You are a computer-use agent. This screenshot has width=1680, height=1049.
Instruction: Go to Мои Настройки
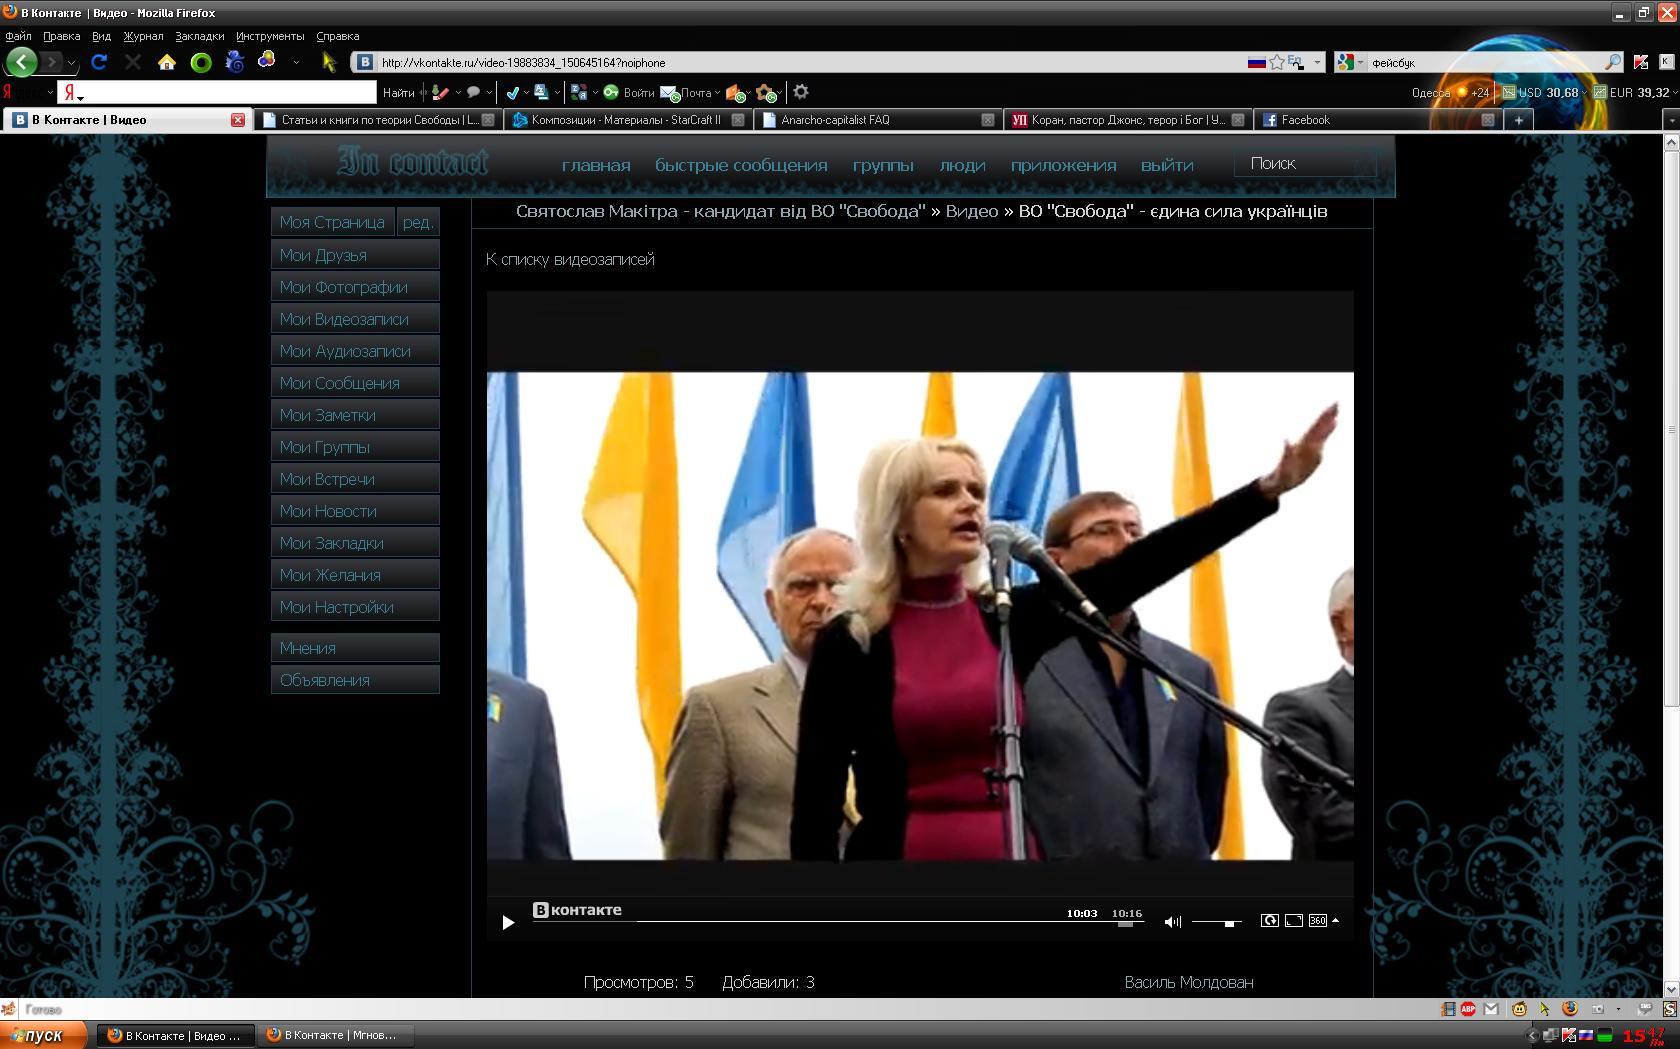coord(355,607)
